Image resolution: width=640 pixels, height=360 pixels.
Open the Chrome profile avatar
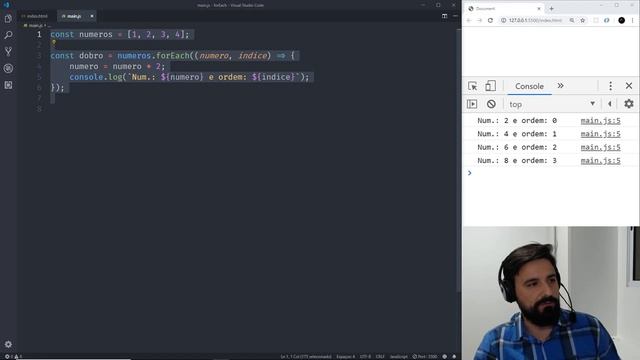[x=622, y=20]
